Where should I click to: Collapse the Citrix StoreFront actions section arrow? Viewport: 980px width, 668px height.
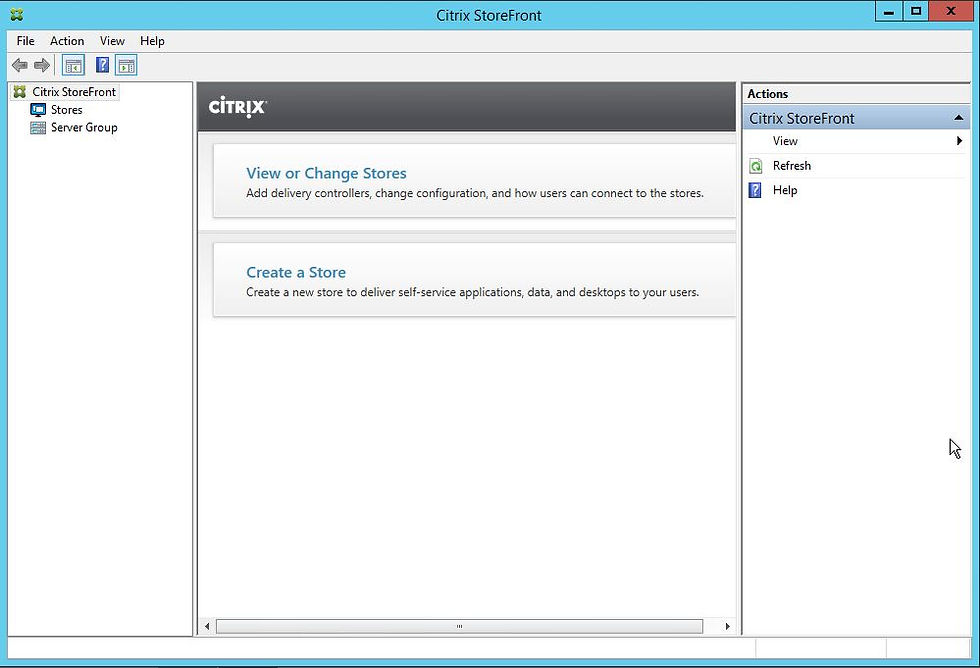959,118
